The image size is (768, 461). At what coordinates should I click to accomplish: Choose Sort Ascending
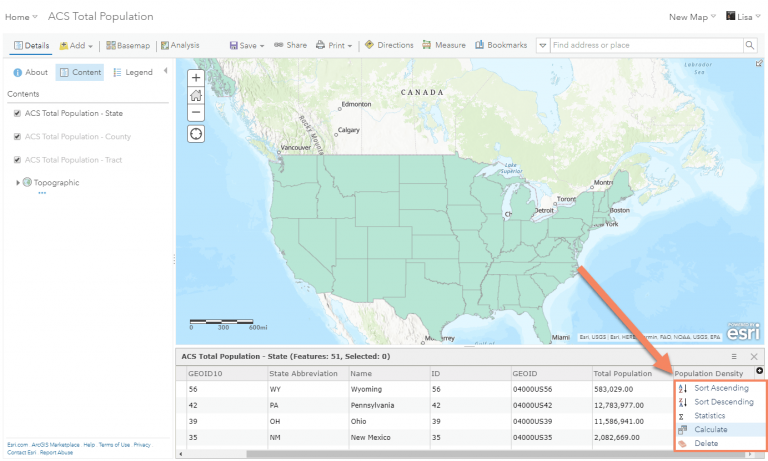720,388
